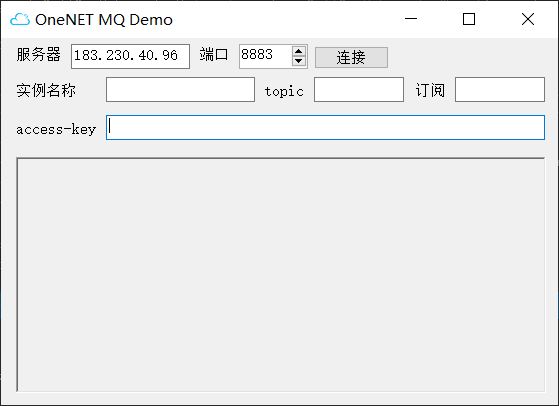
Task: Close the OneNET MQ Demo window
Action: coord(528,19)
